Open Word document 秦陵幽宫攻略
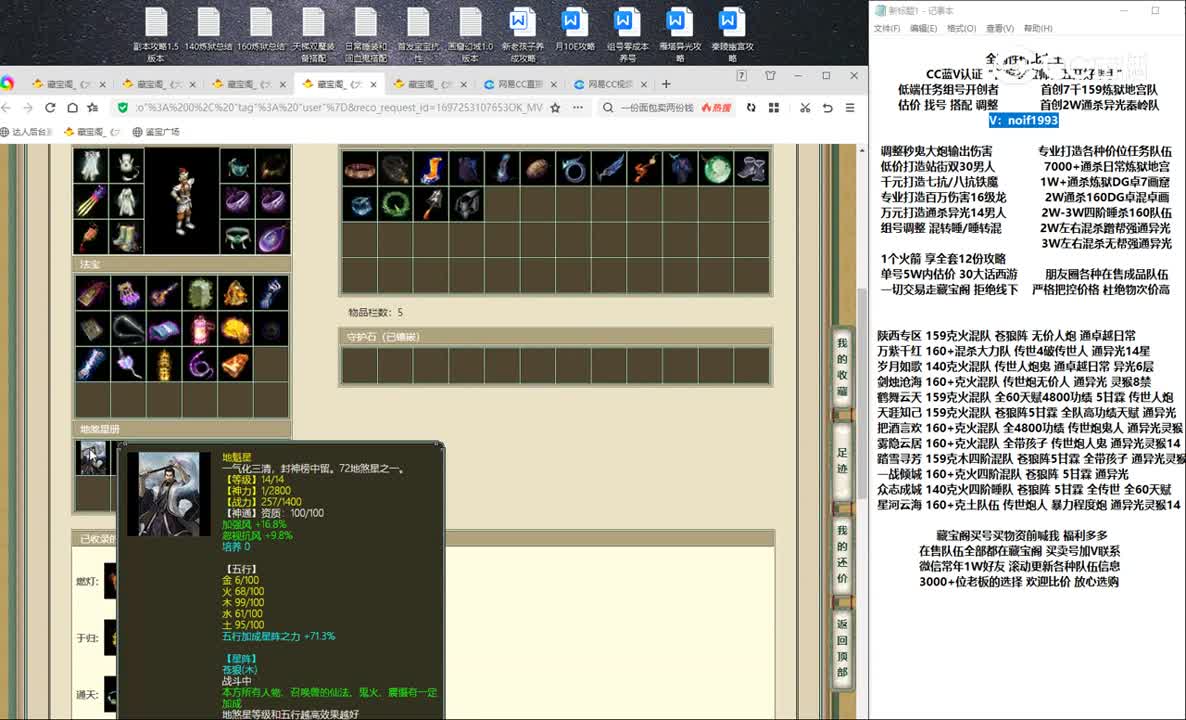 731,34
